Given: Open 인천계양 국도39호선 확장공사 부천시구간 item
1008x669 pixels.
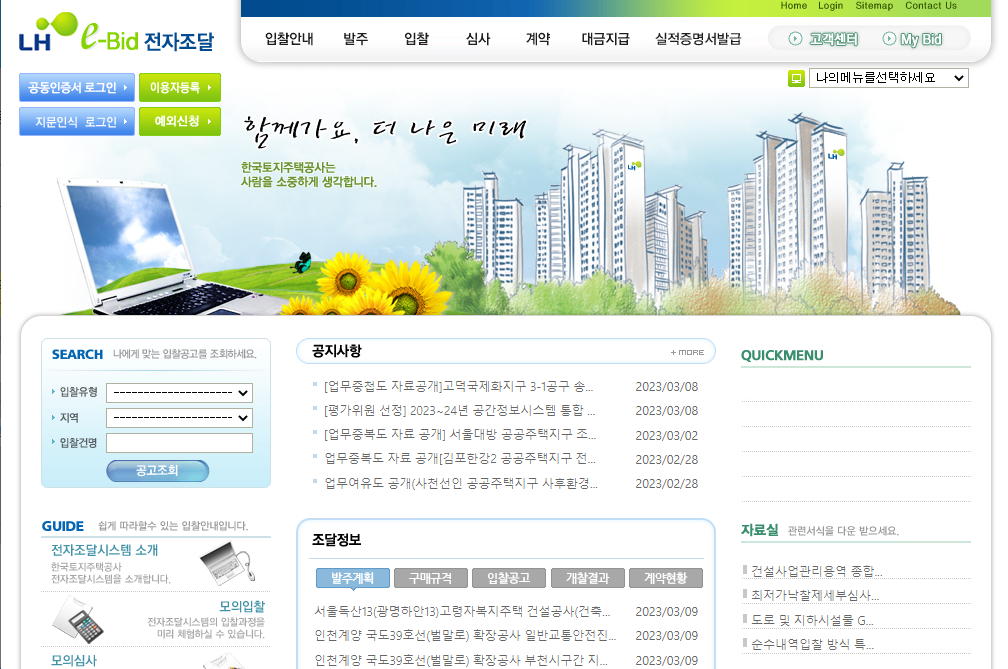Looking at the screenshot, I should [x=460, y=660].
